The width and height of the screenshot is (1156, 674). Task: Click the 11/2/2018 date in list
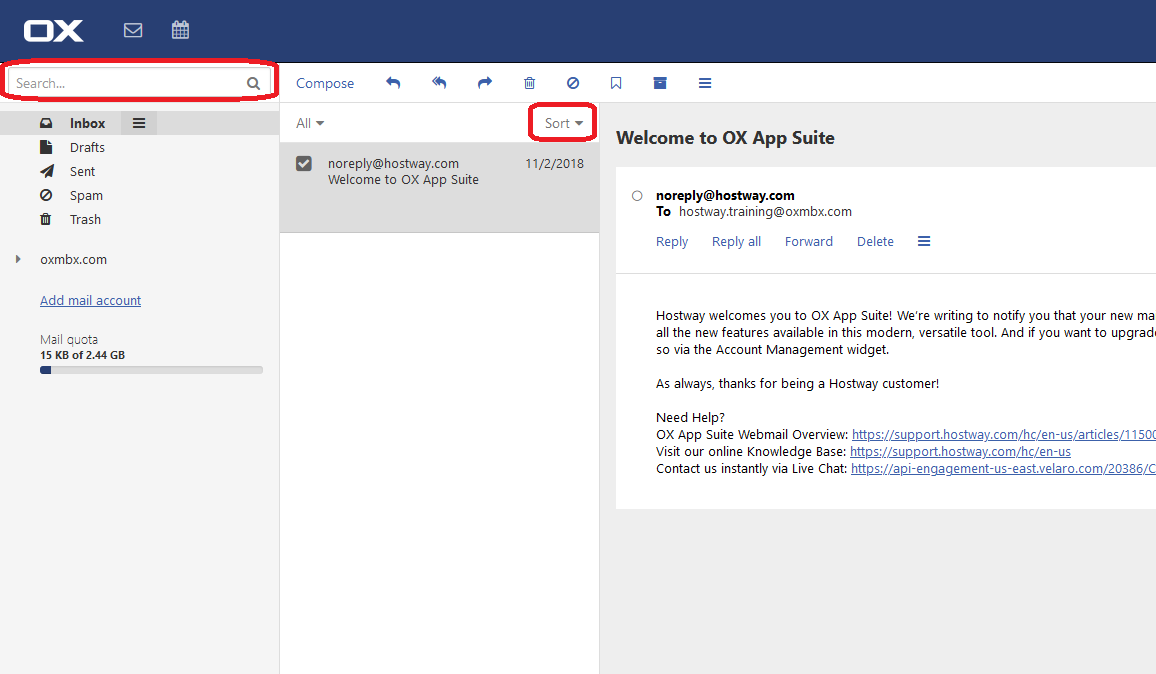(554, 164)
